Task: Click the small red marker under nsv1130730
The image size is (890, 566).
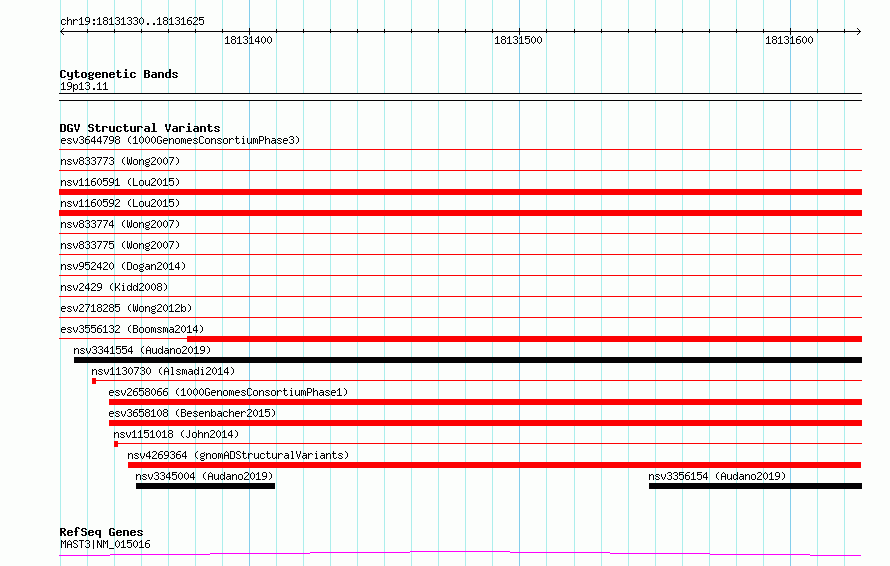Action: pyautogui.click(x=94, y=381)
